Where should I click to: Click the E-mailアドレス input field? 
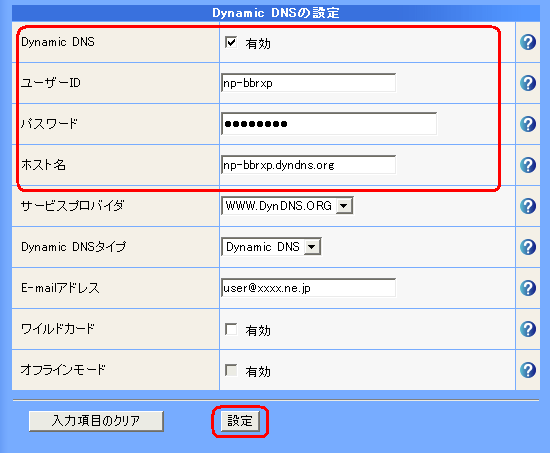coord(308,288)
